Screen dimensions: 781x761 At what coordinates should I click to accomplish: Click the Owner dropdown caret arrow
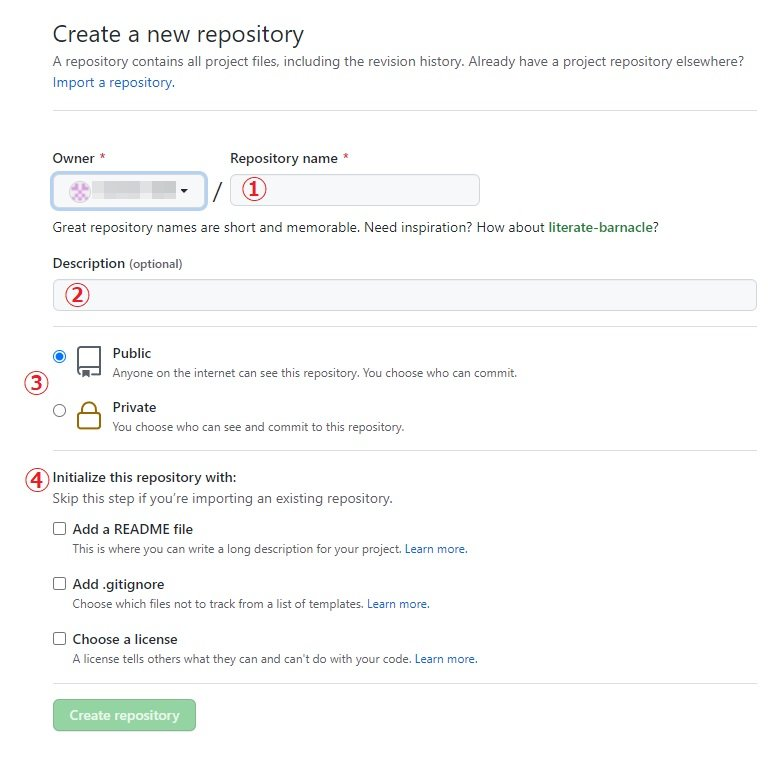tap(184, 191)
